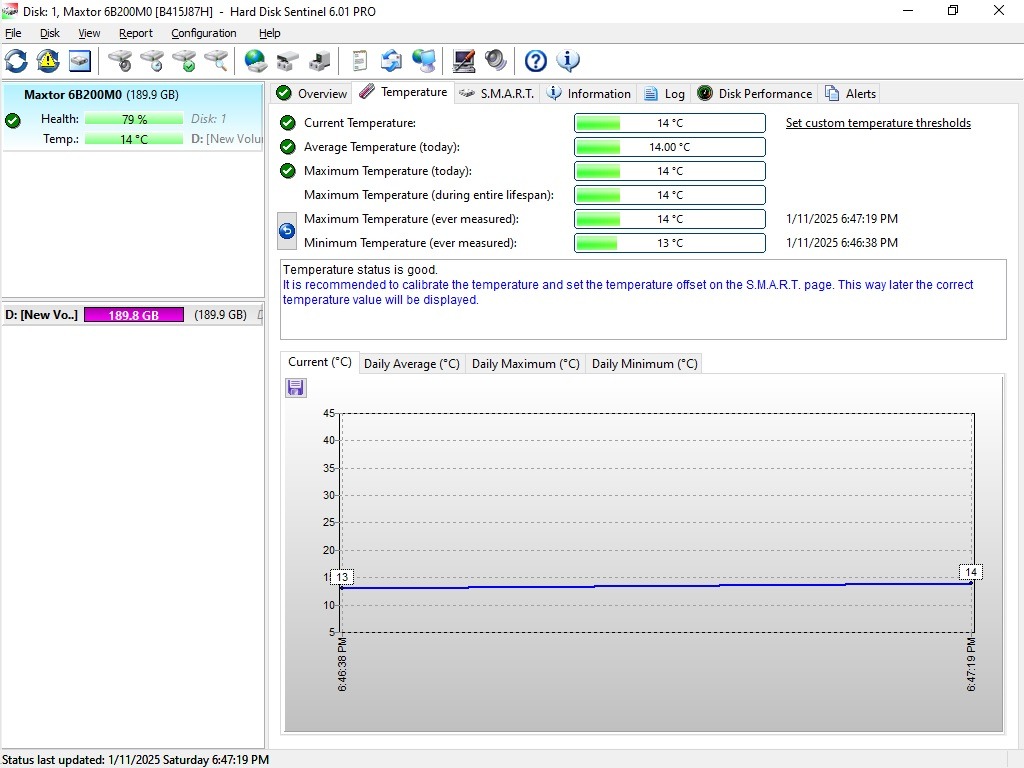
Task: Click the magenta D: volume usage bar
Action: tap(134, 315)
